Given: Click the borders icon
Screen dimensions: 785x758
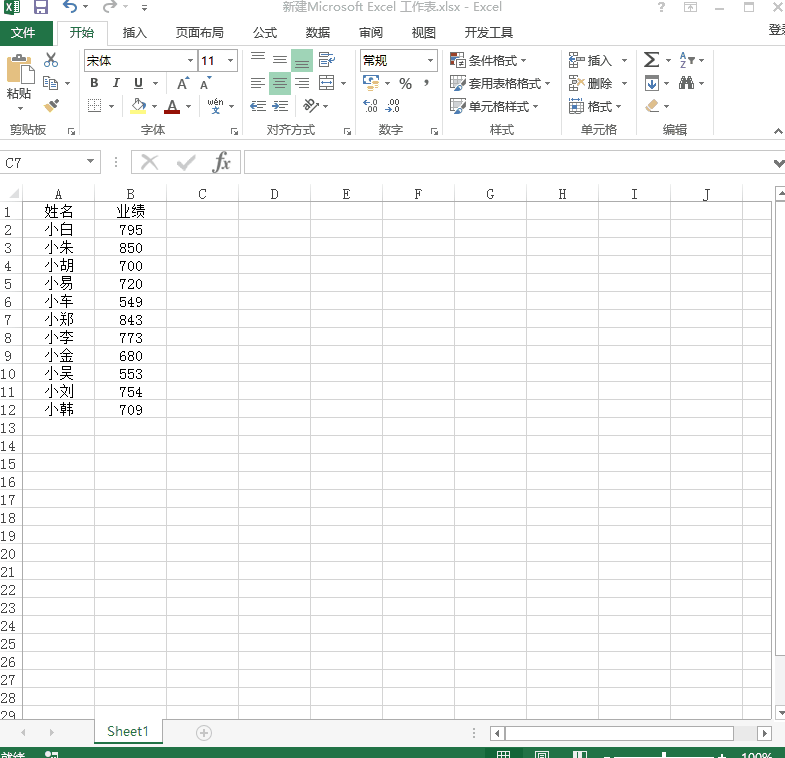Looking at the screenshot, I should pyautogui.click(x=95, y=106).
